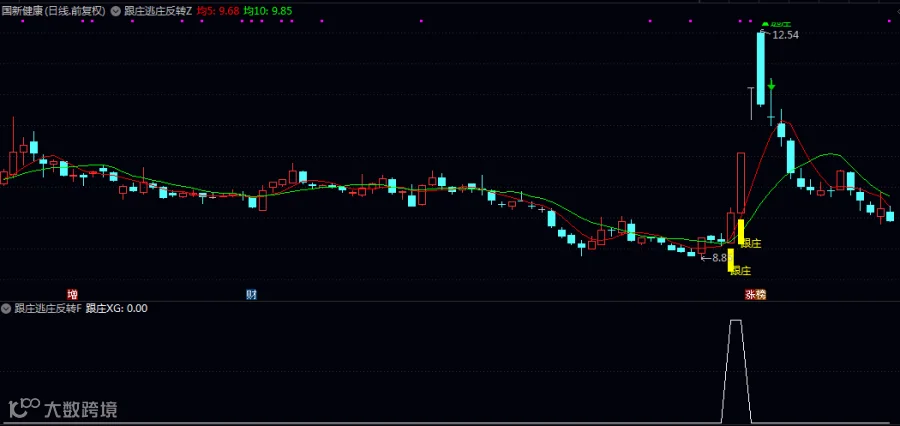The image size is (900, 426).
Task: Select the 均5: 9.68 moving average label
Action: 218,10
